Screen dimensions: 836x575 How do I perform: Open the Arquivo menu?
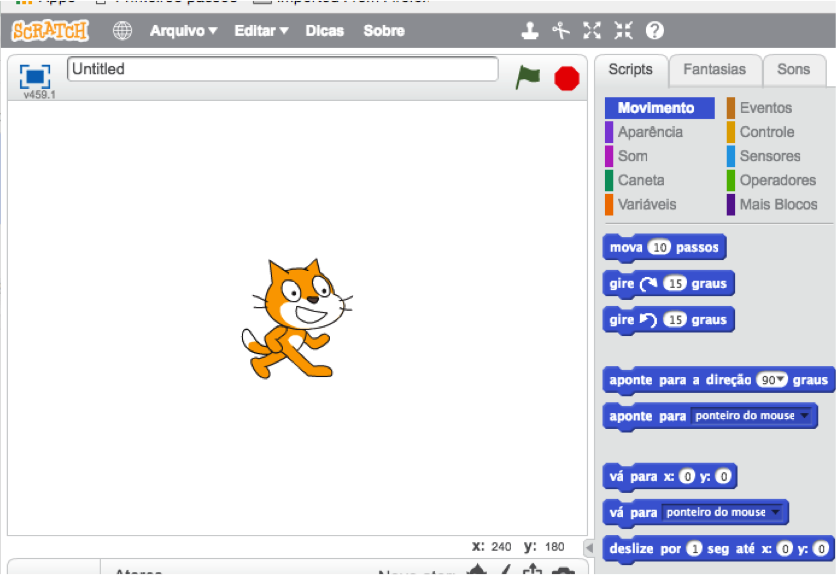[x=183, y=30]
